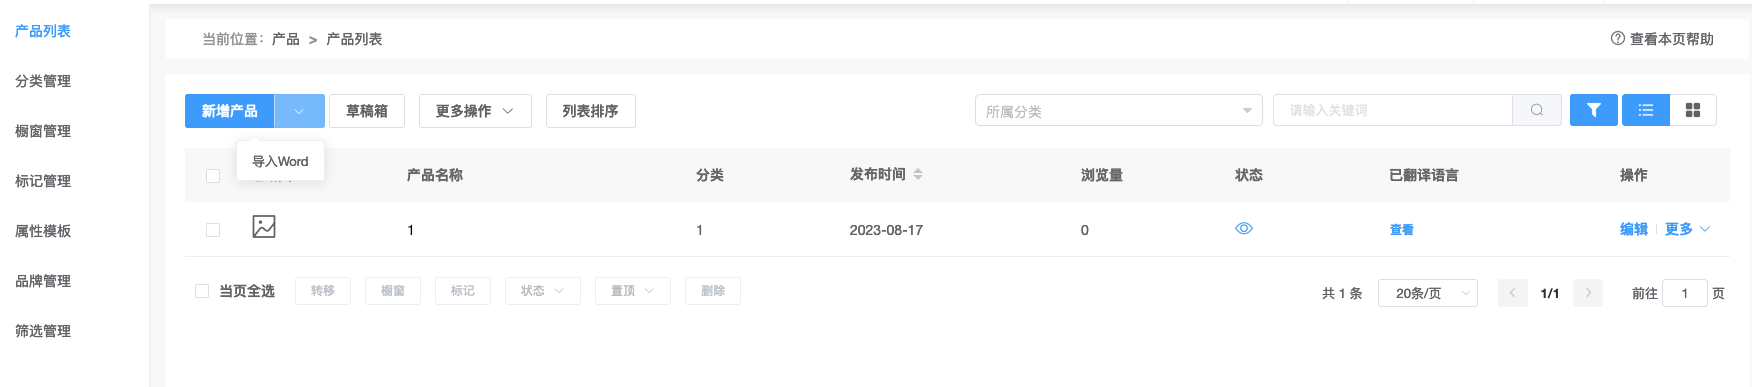Click the 草稿箱 button
This screenshot has width=1752, height=387.
(367, 111)
